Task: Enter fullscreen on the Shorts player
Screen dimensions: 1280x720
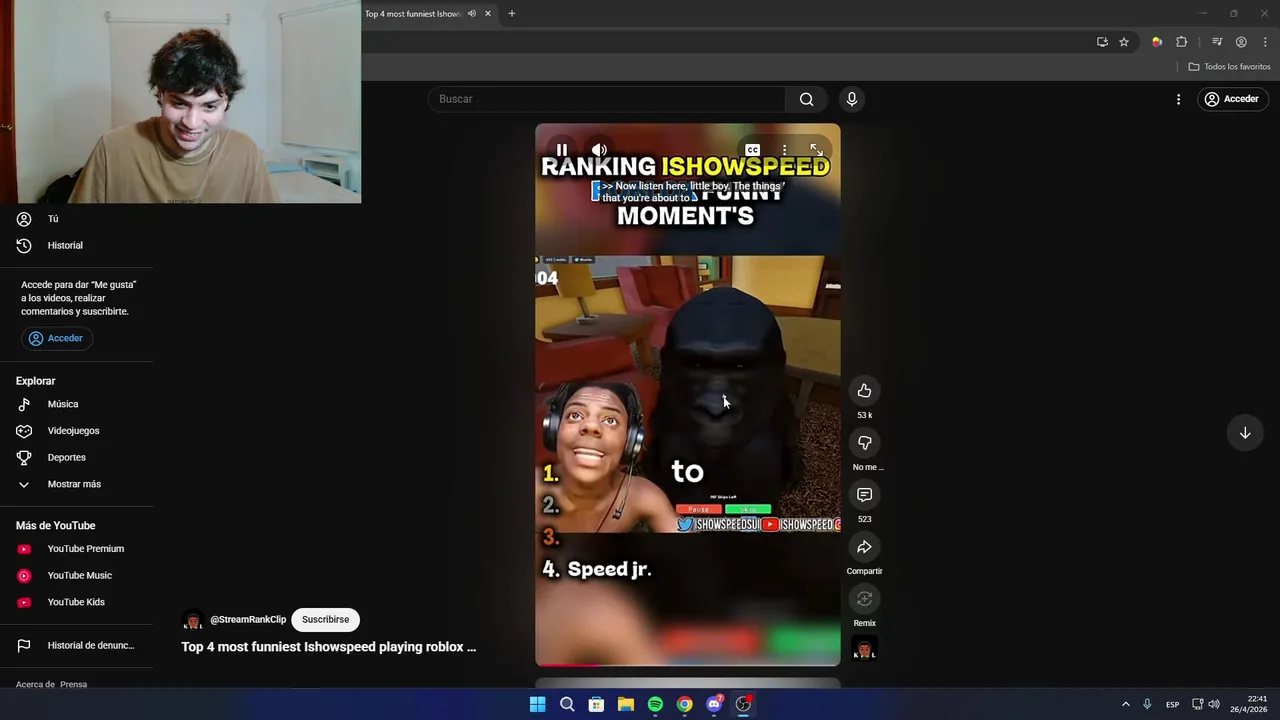Action: pos(816,150)
